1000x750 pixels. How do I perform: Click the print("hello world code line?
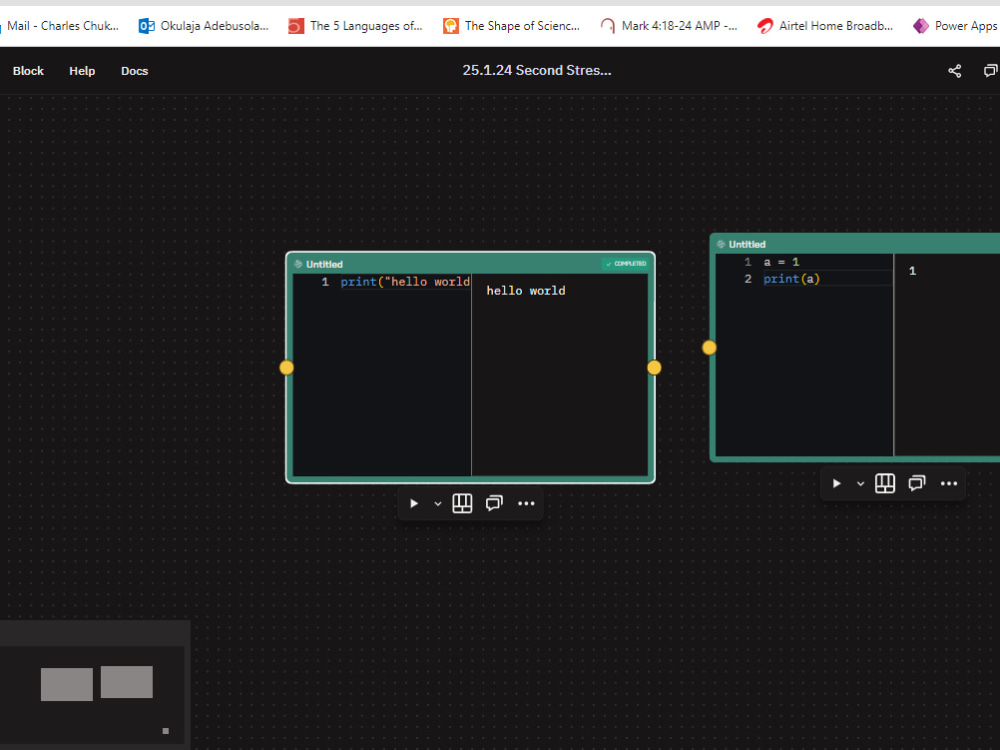(x=405, y=282)
